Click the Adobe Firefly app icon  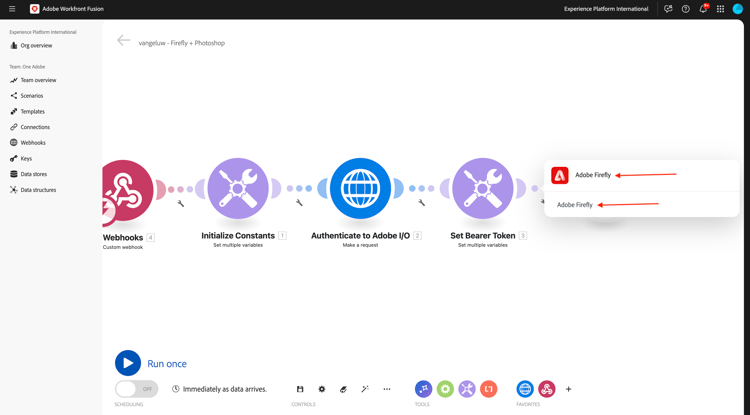coord(560,175)
